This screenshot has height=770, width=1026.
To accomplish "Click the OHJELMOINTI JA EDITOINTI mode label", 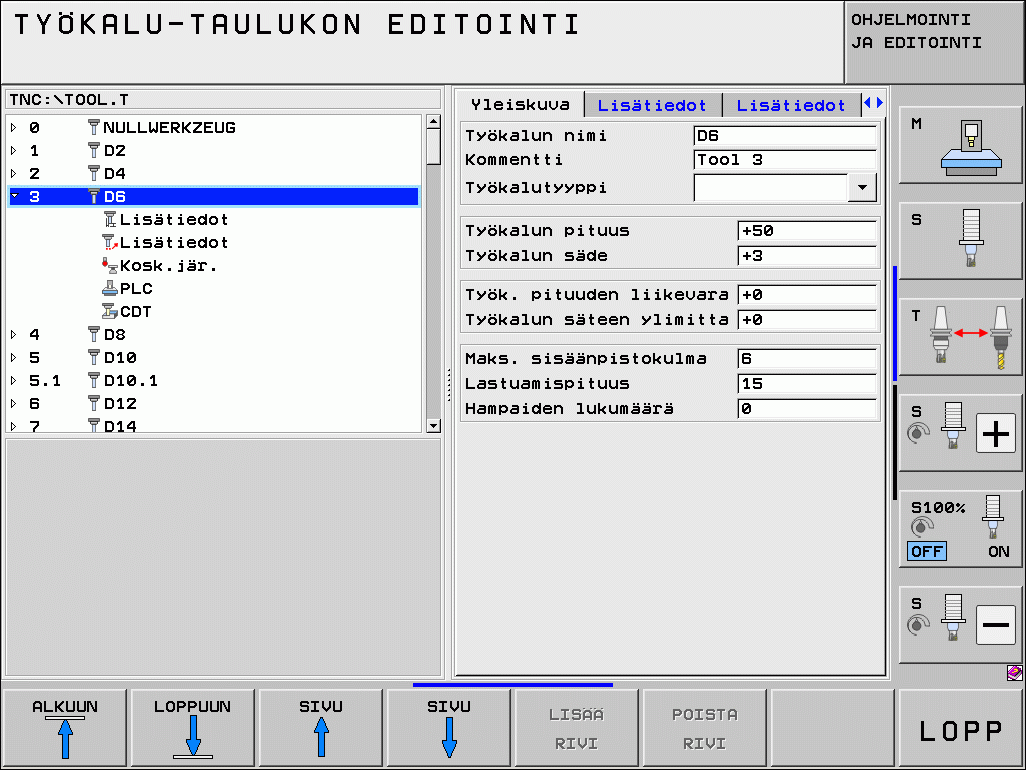I will coord(916,31).
